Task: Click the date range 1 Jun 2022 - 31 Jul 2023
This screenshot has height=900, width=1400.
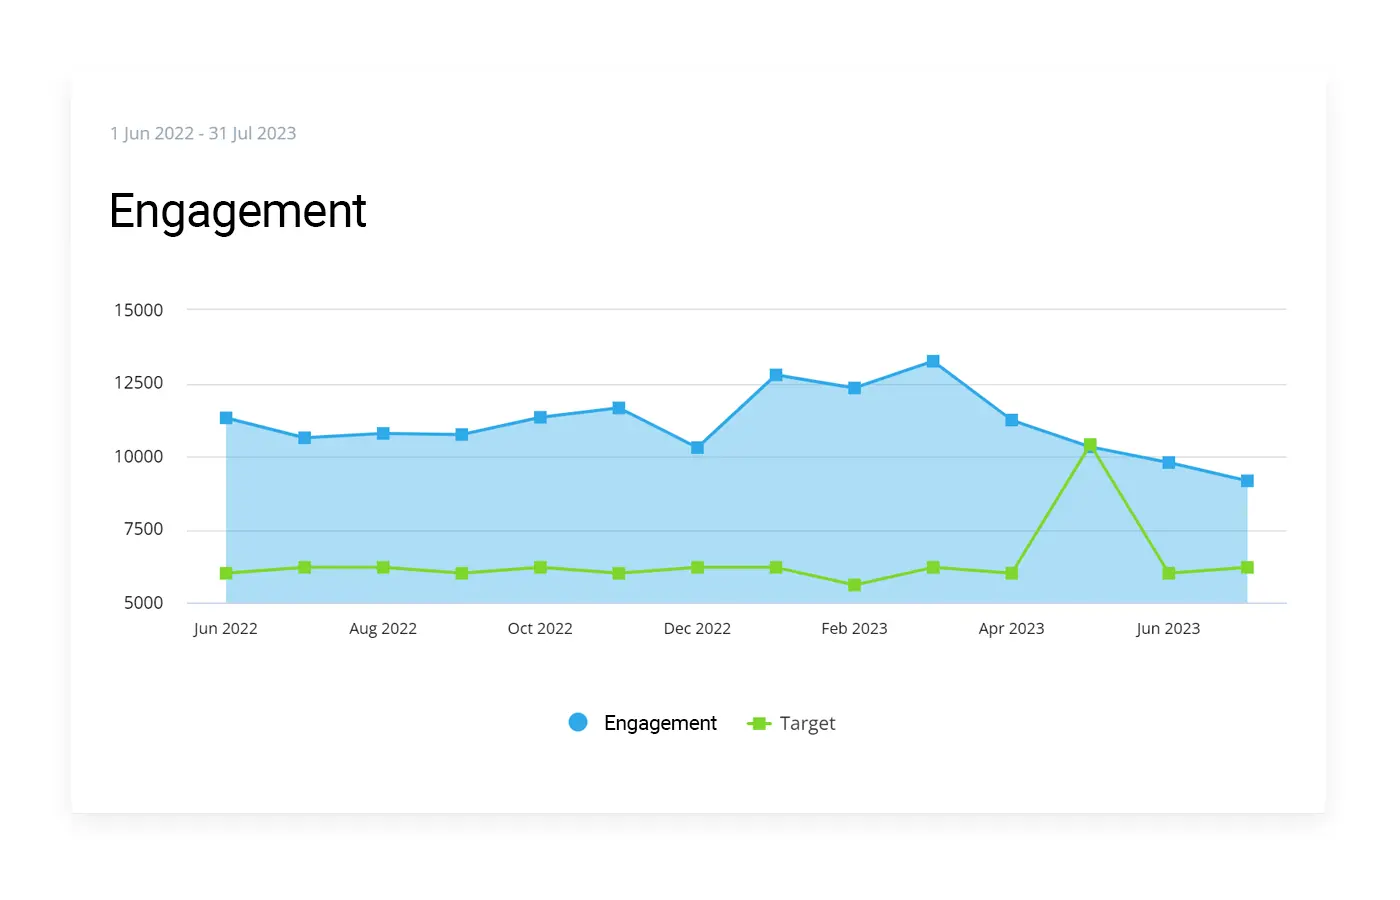Action: point(203,133)
